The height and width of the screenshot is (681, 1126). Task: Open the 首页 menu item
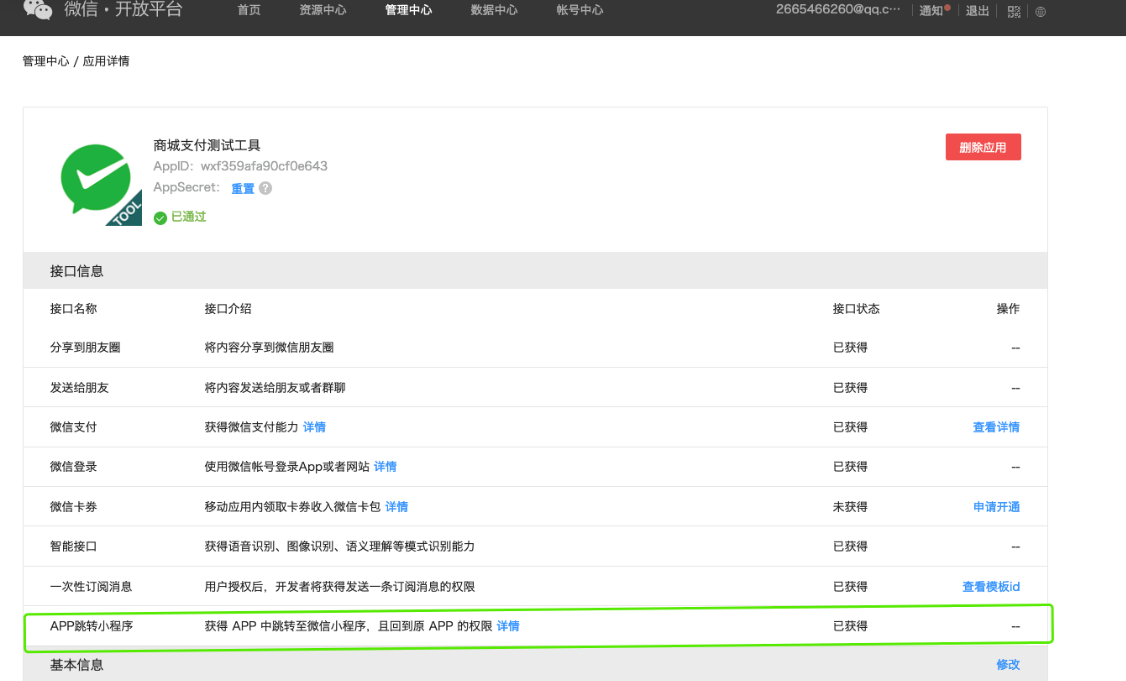point(249,10)
